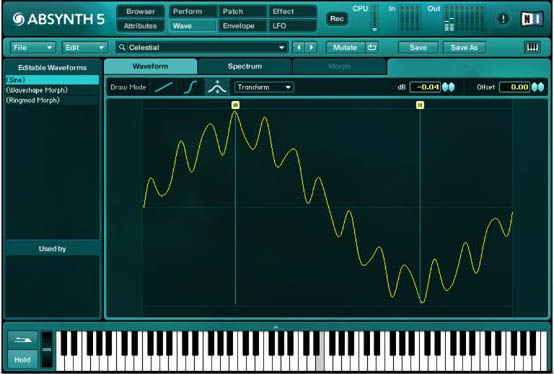Open the Edit dropdown menu
554x374 pixels.
point(84,47)
